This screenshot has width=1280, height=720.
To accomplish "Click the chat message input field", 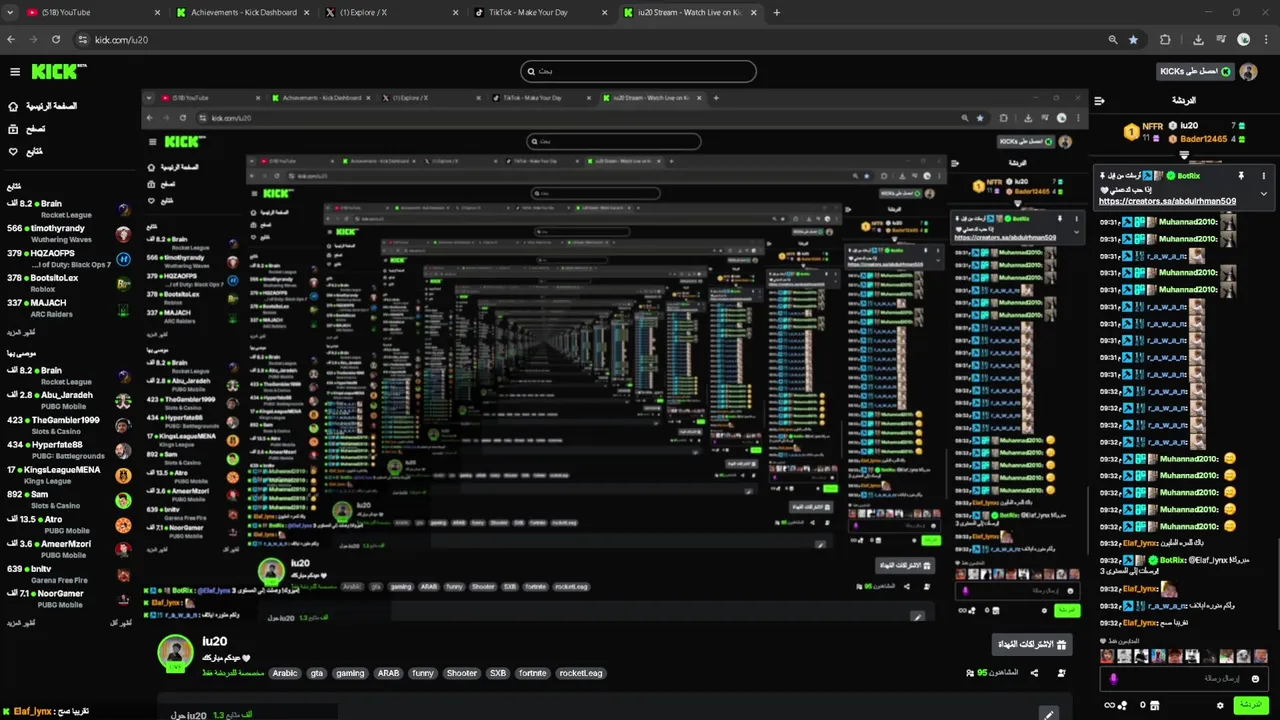I will (1186, 679).
